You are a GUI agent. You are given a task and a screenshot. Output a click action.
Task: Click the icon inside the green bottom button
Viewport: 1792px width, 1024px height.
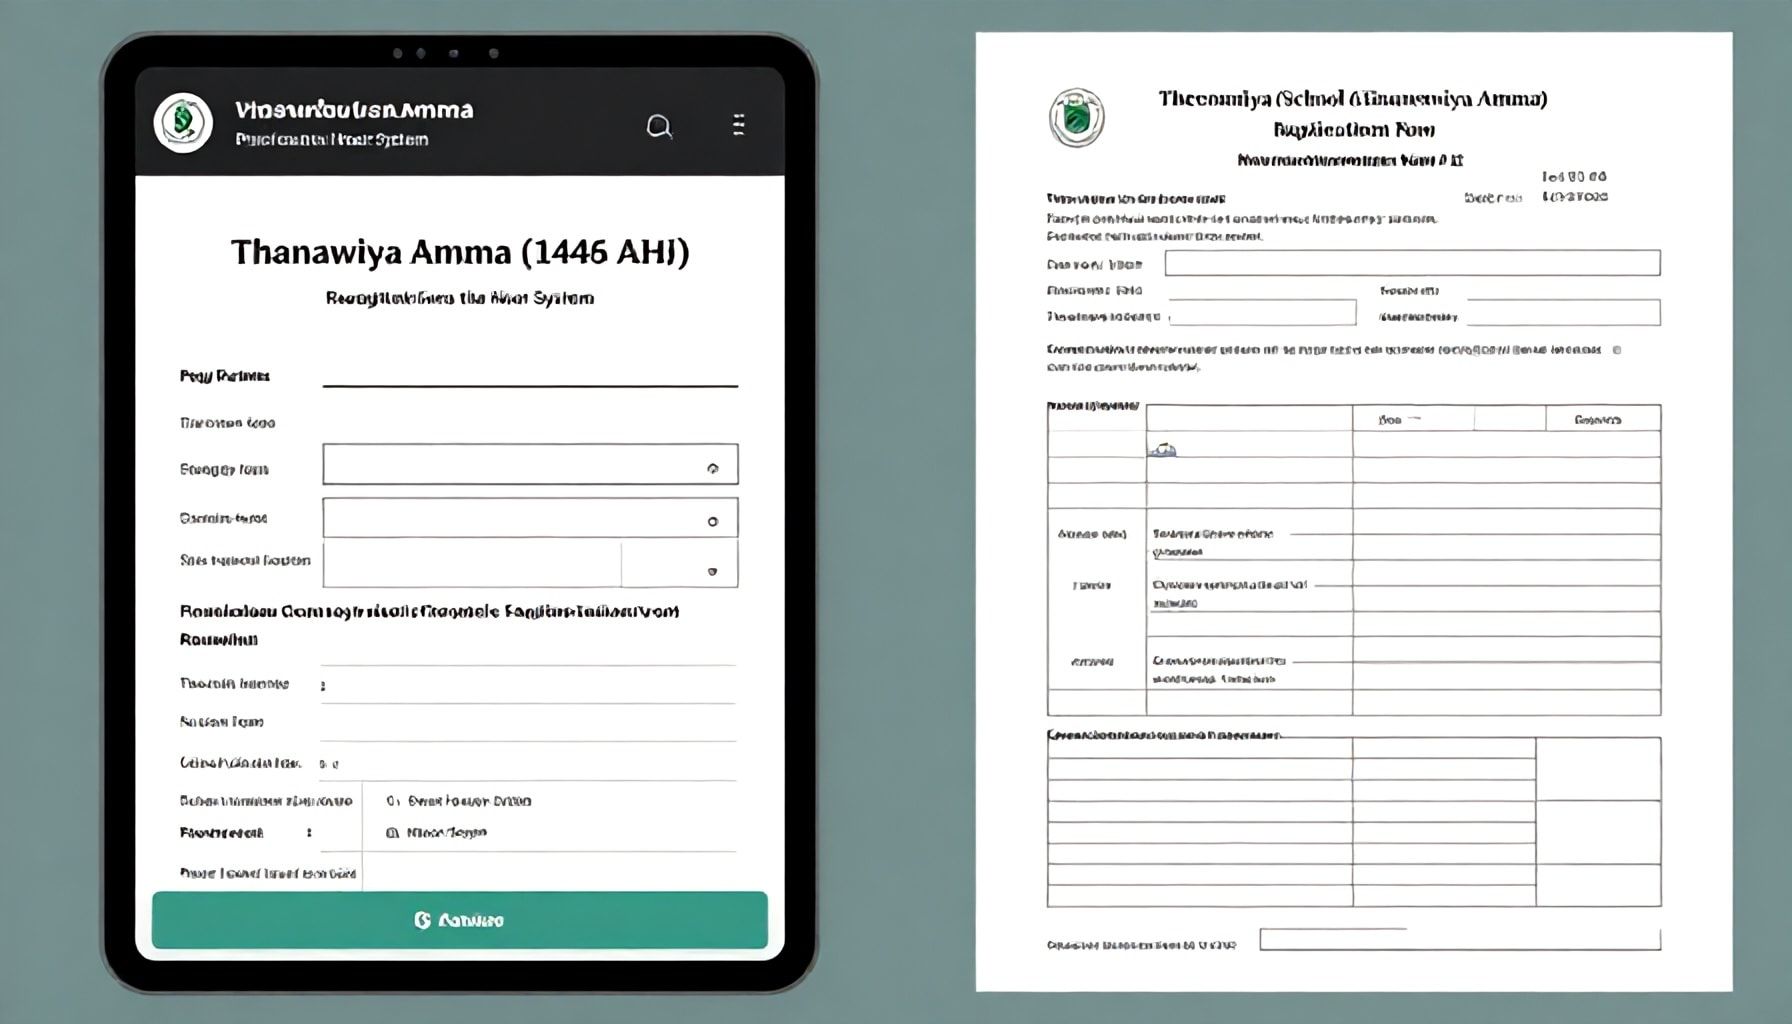pos(422,920)
